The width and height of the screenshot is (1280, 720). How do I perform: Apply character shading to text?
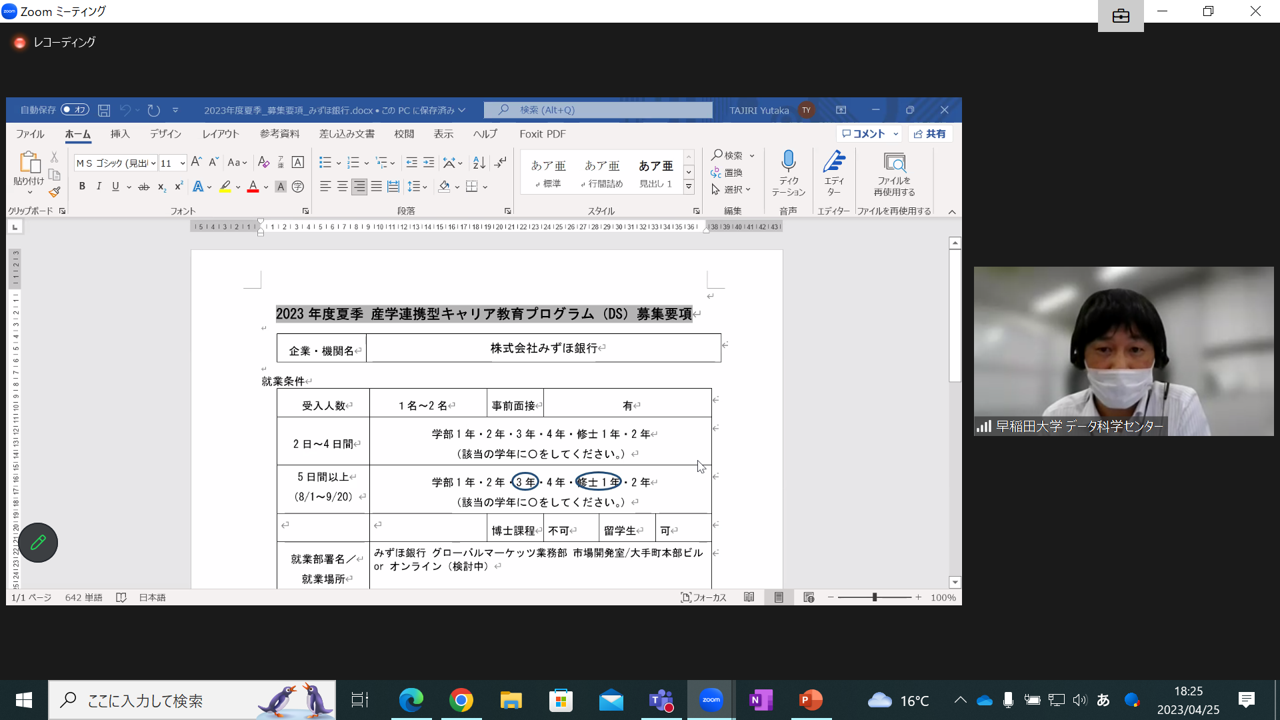[281, 187]
